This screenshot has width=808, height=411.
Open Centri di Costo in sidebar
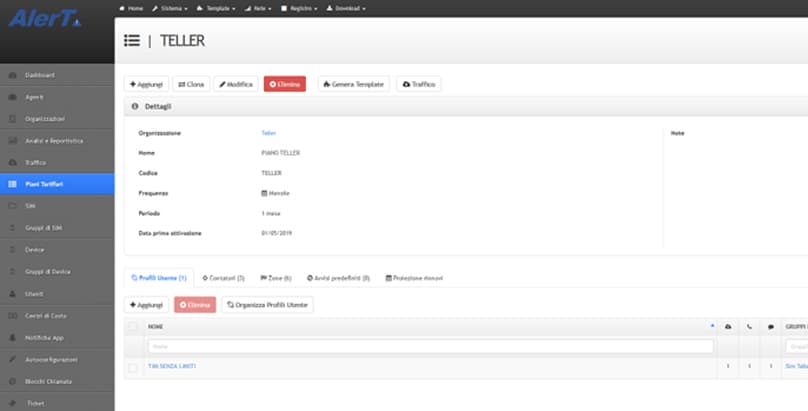[57, 316]
